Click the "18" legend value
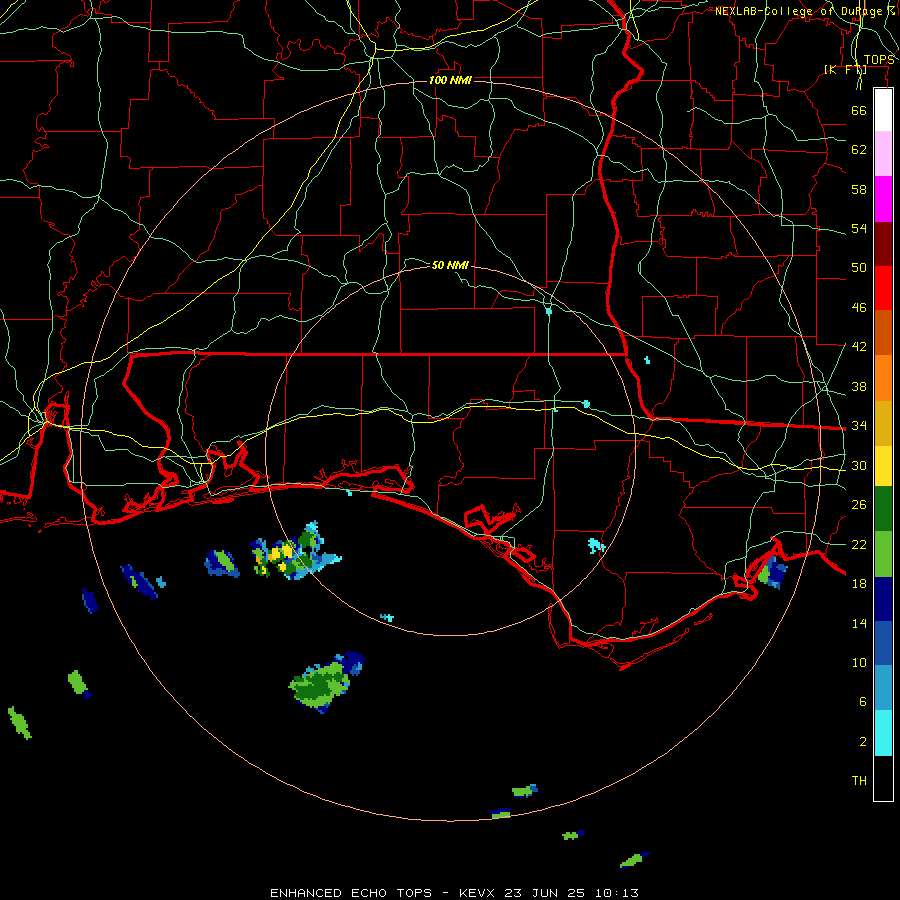This screenshot has width=900, height=900. 859,584
